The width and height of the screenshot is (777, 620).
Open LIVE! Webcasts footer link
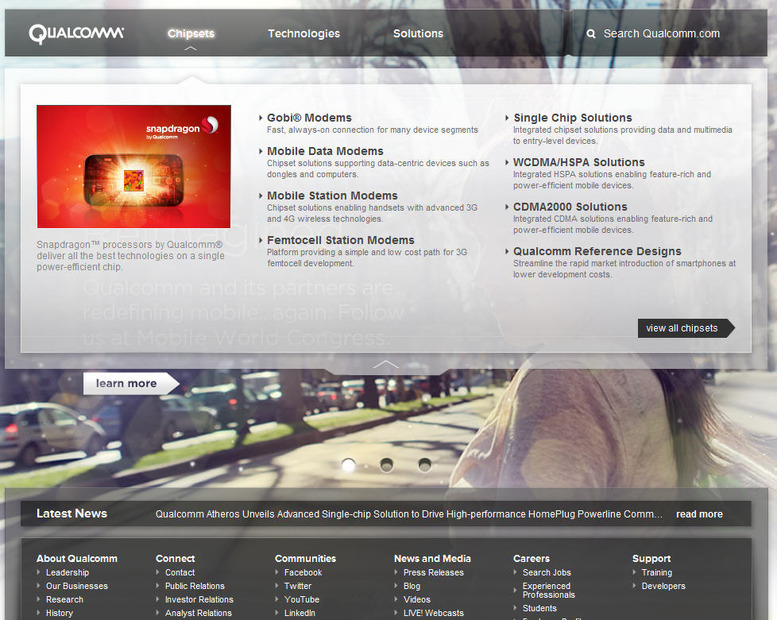(434, 613)
